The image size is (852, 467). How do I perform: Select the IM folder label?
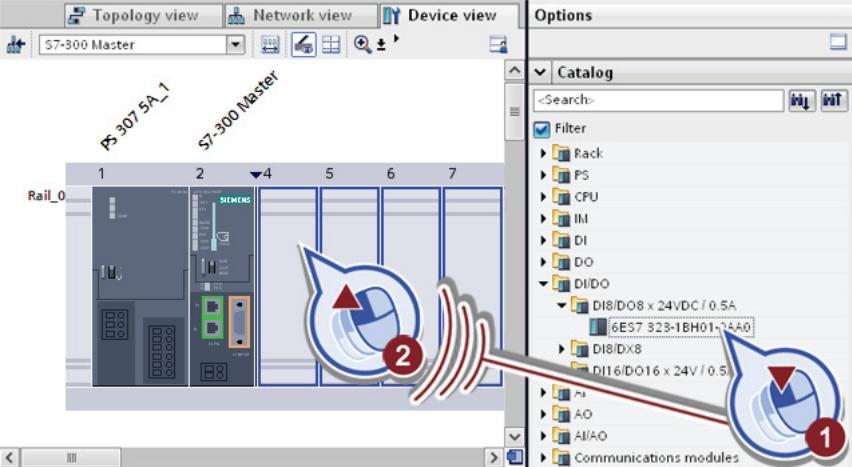[581, 219]
